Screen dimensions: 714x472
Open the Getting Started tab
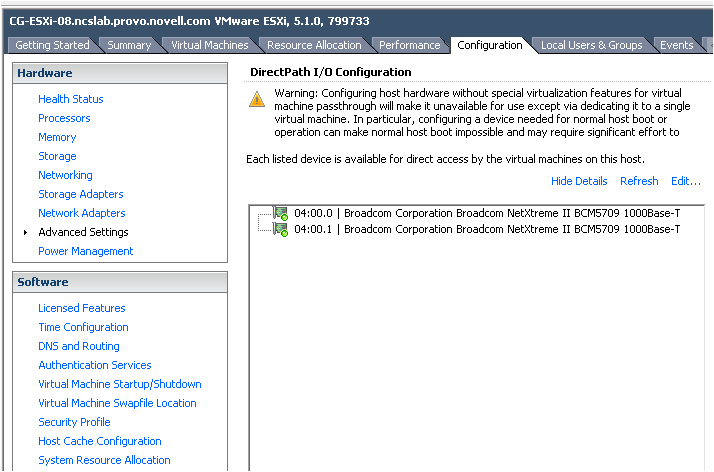(x=52, y=45)
